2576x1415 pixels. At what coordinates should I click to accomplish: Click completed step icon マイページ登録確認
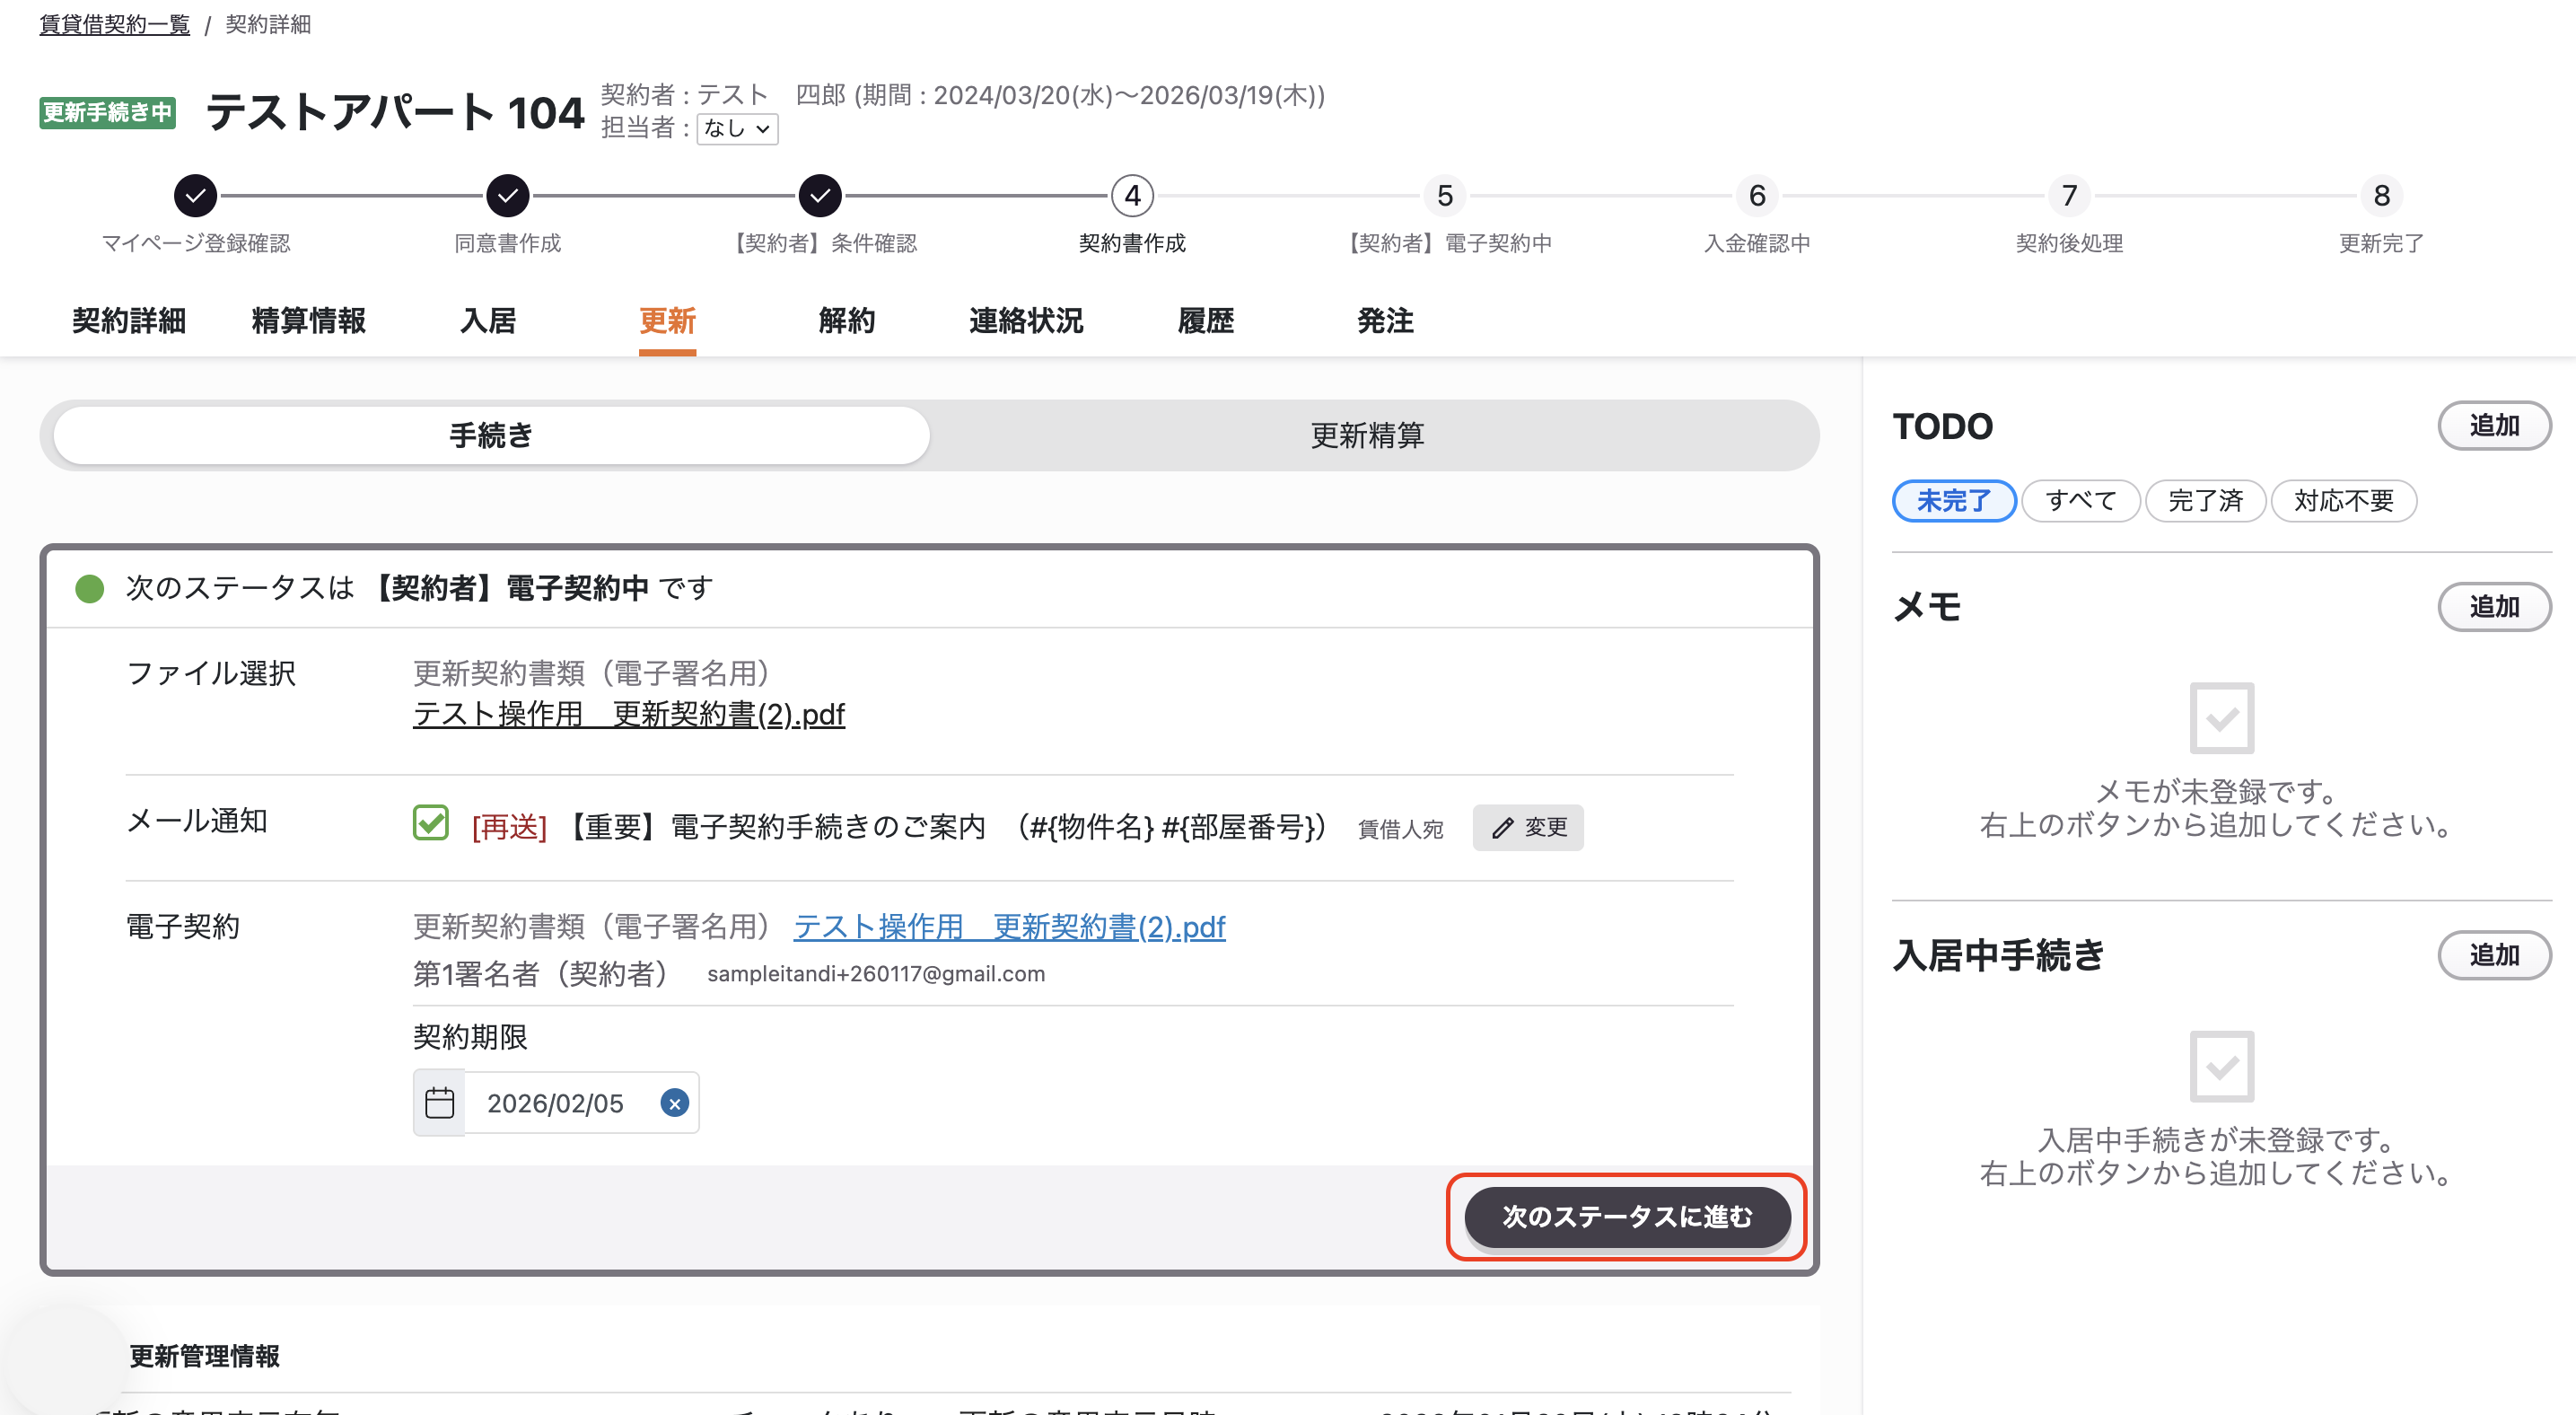[196, 196]
